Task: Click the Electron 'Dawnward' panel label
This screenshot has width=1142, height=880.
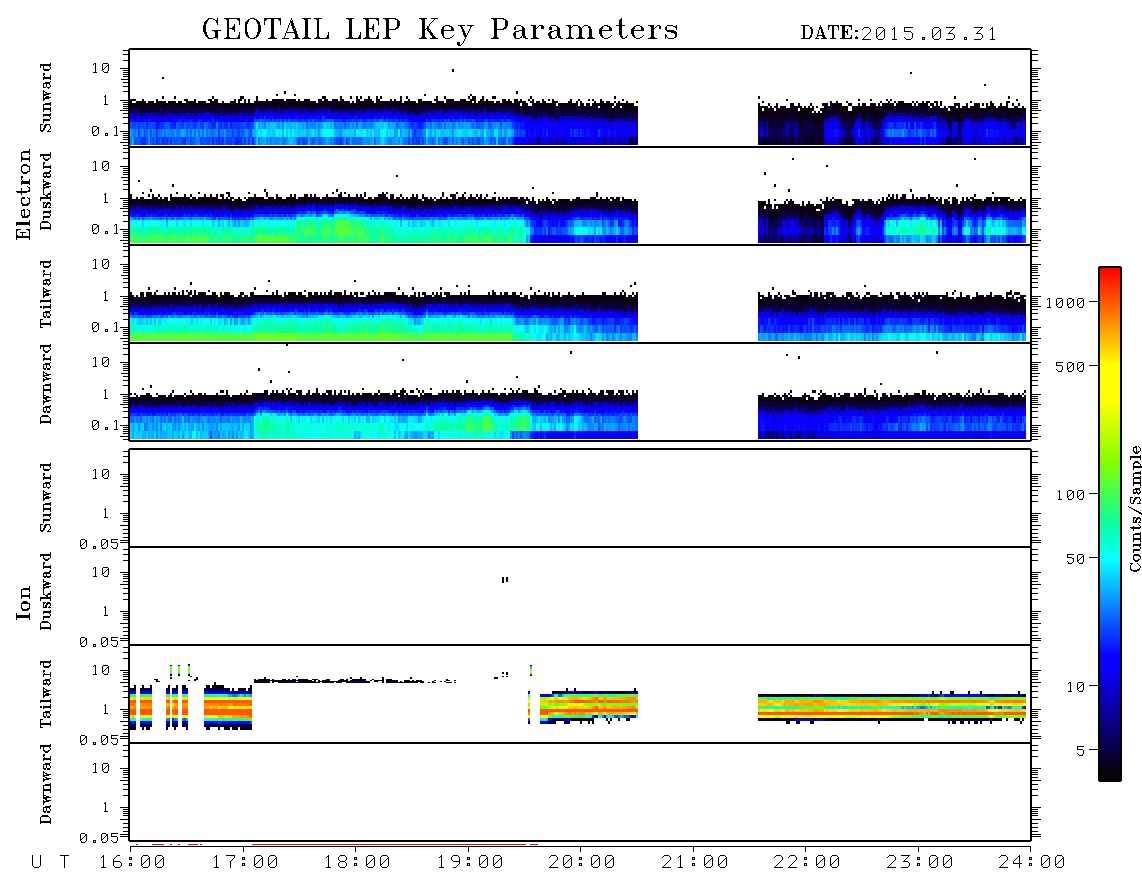Action: pos(46,384)
